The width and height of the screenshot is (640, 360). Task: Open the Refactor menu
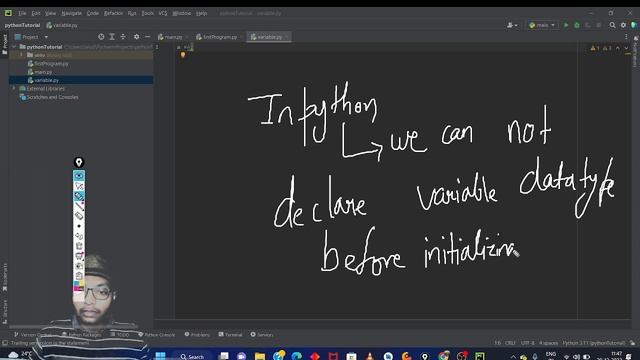click(x=113, y=13)
